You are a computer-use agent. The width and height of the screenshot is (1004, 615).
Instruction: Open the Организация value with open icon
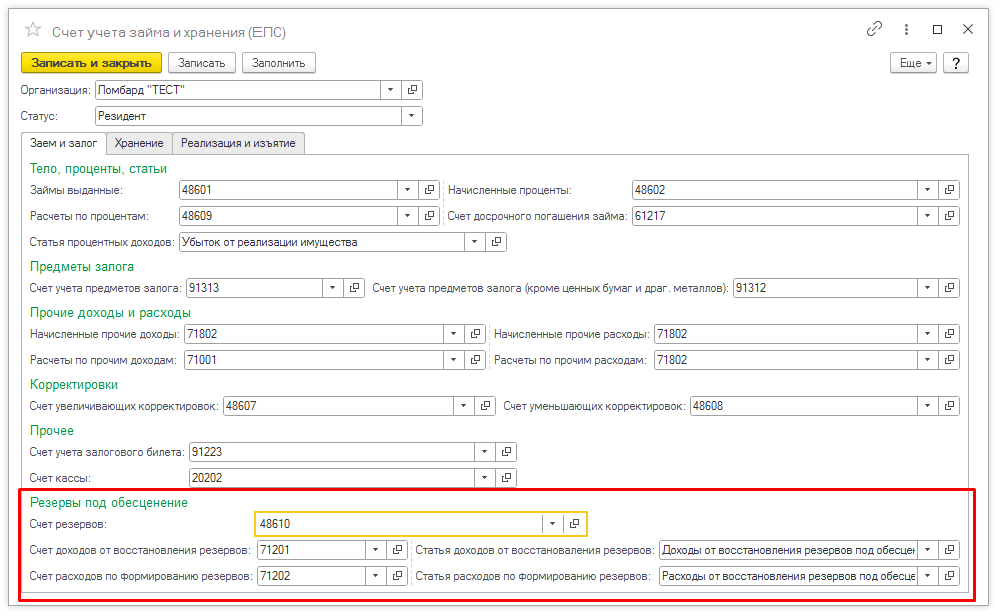pos(412,90)
